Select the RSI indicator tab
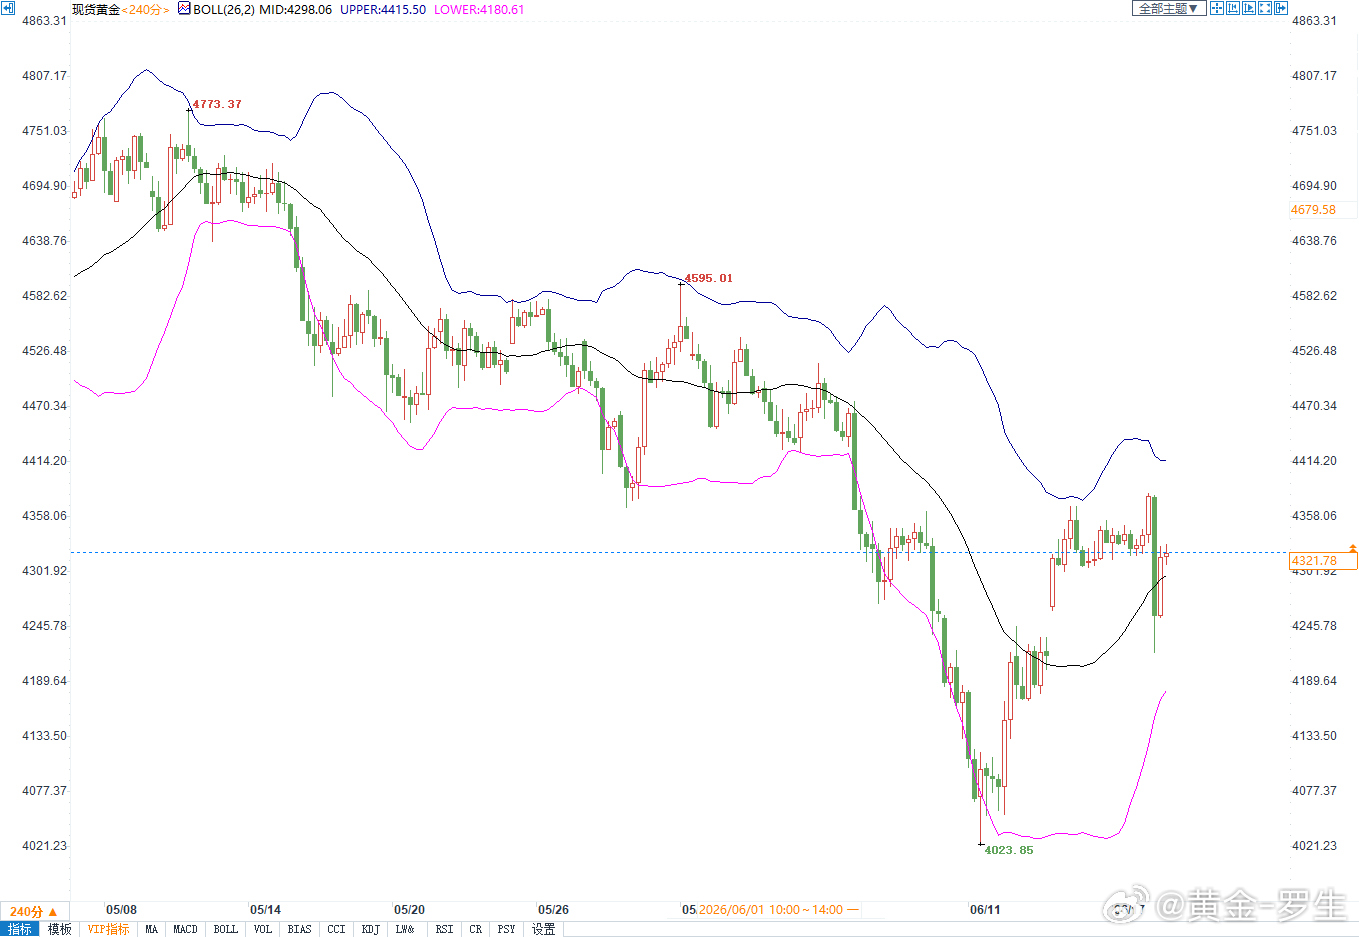1359x937 pixels. coord(445,929)
